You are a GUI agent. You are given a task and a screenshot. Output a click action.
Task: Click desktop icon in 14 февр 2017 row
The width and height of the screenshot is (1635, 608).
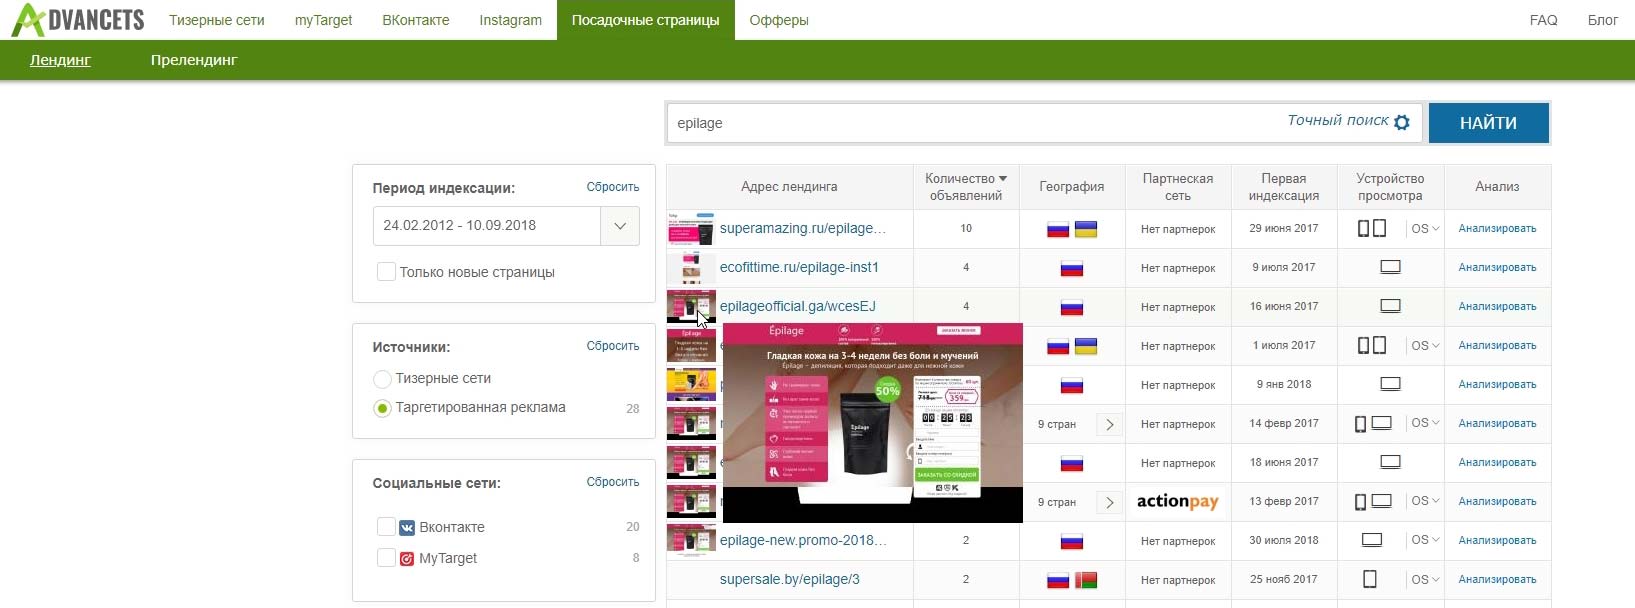pos(1381,423)
